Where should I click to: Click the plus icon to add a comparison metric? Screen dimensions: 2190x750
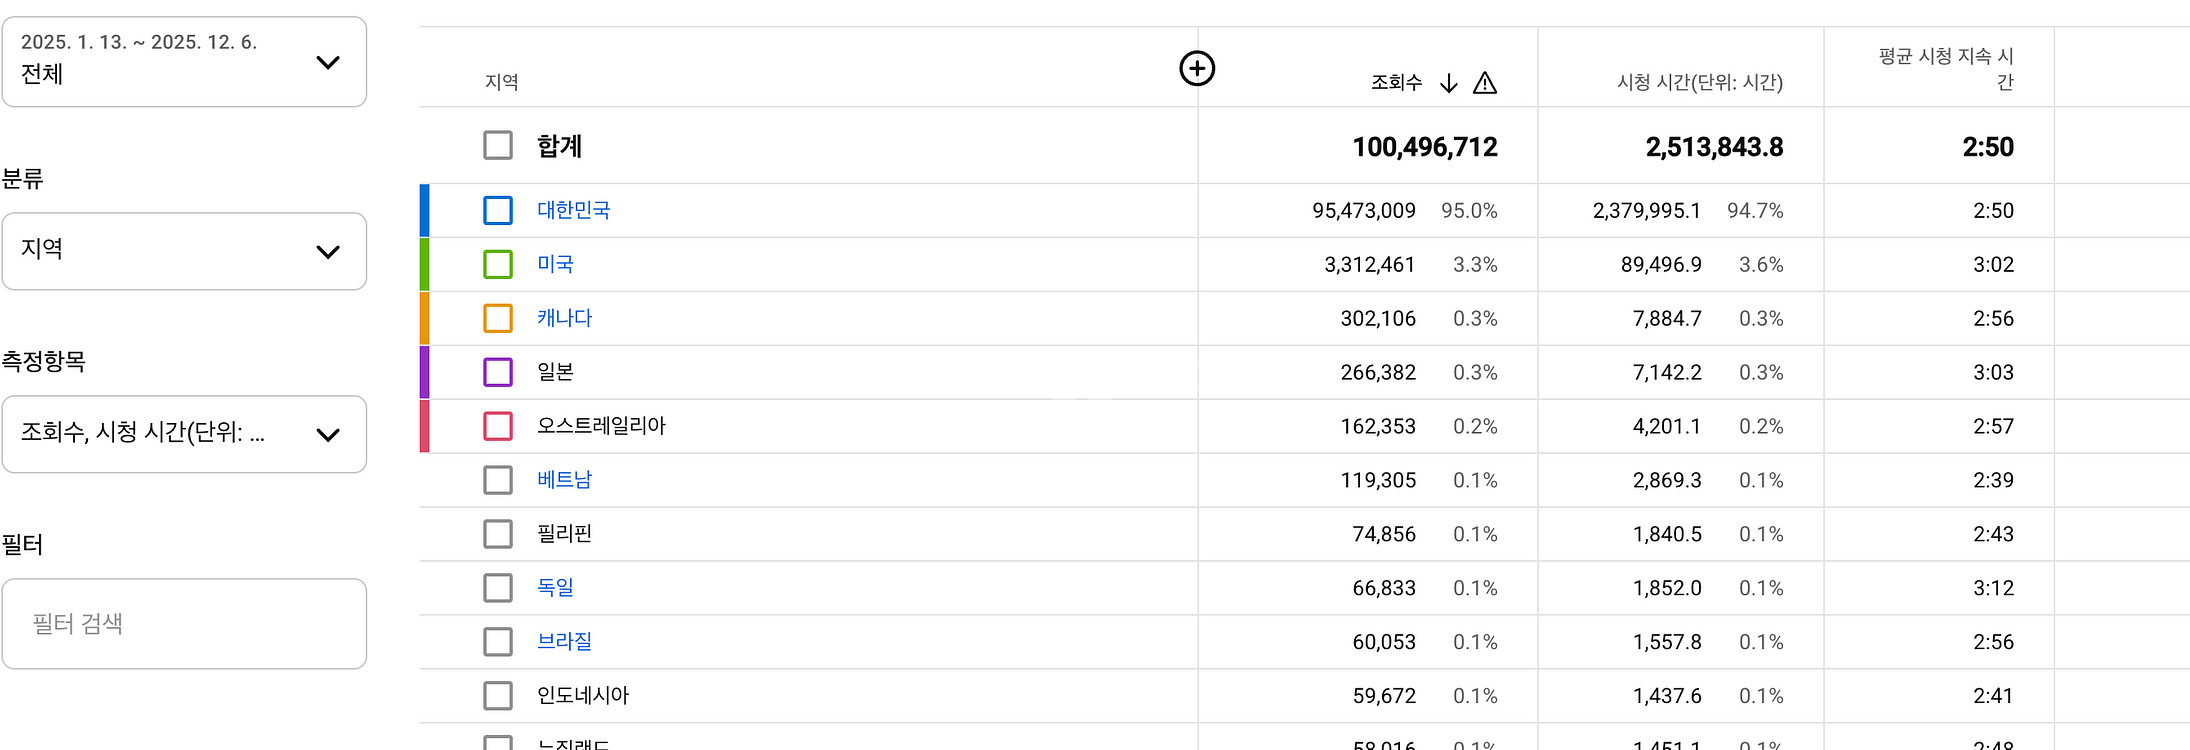pos(1197,69)
